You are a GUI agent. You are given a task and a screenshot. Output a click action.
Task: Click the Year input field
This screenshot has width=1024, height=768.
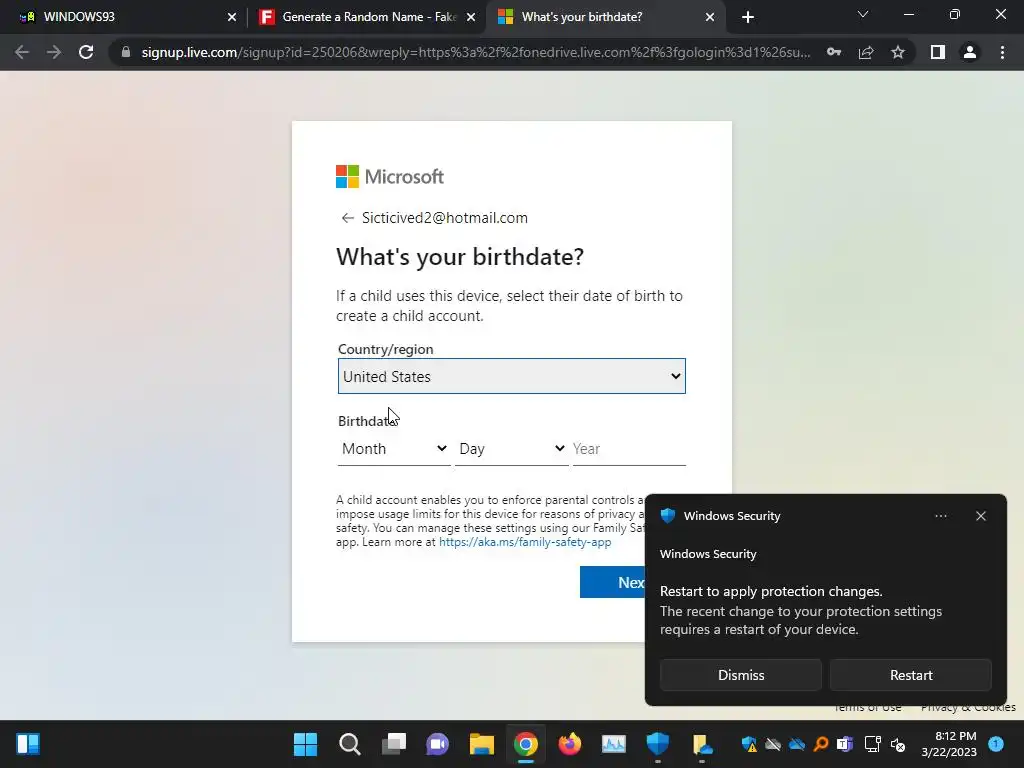629,449
